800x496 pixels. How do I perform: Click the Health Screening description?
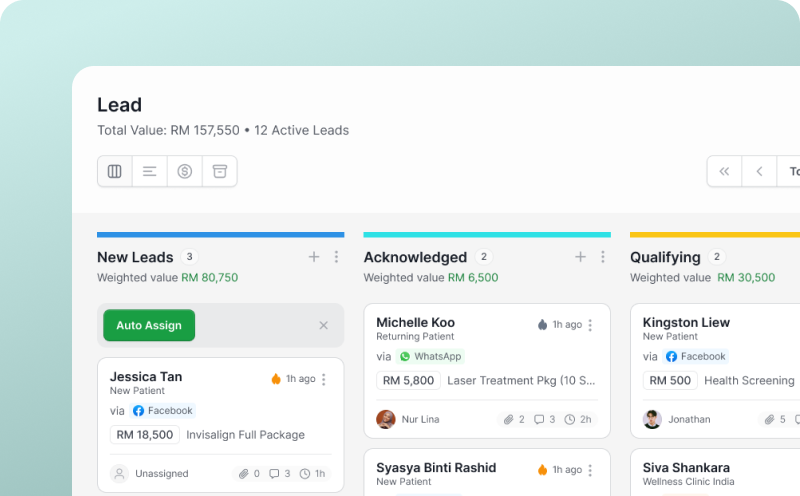coord(749,381)
